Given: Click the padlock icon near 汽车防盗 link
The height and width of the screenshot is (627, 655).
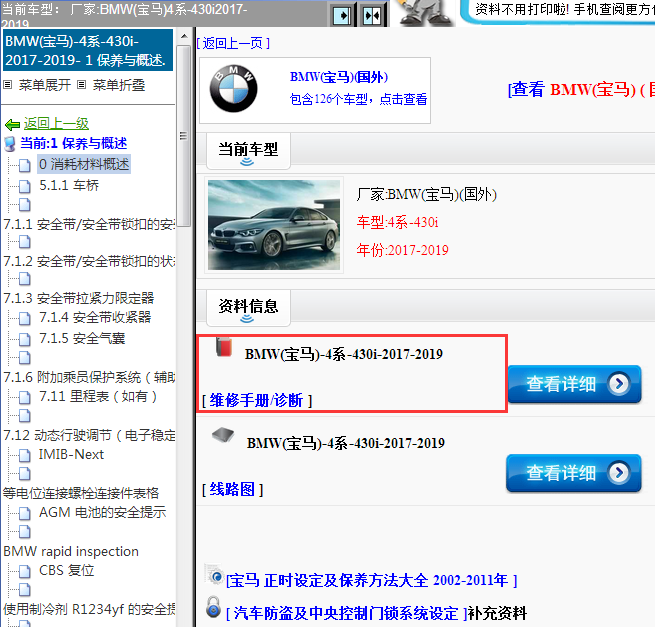Looking at the screenshot, I should 213,607.
